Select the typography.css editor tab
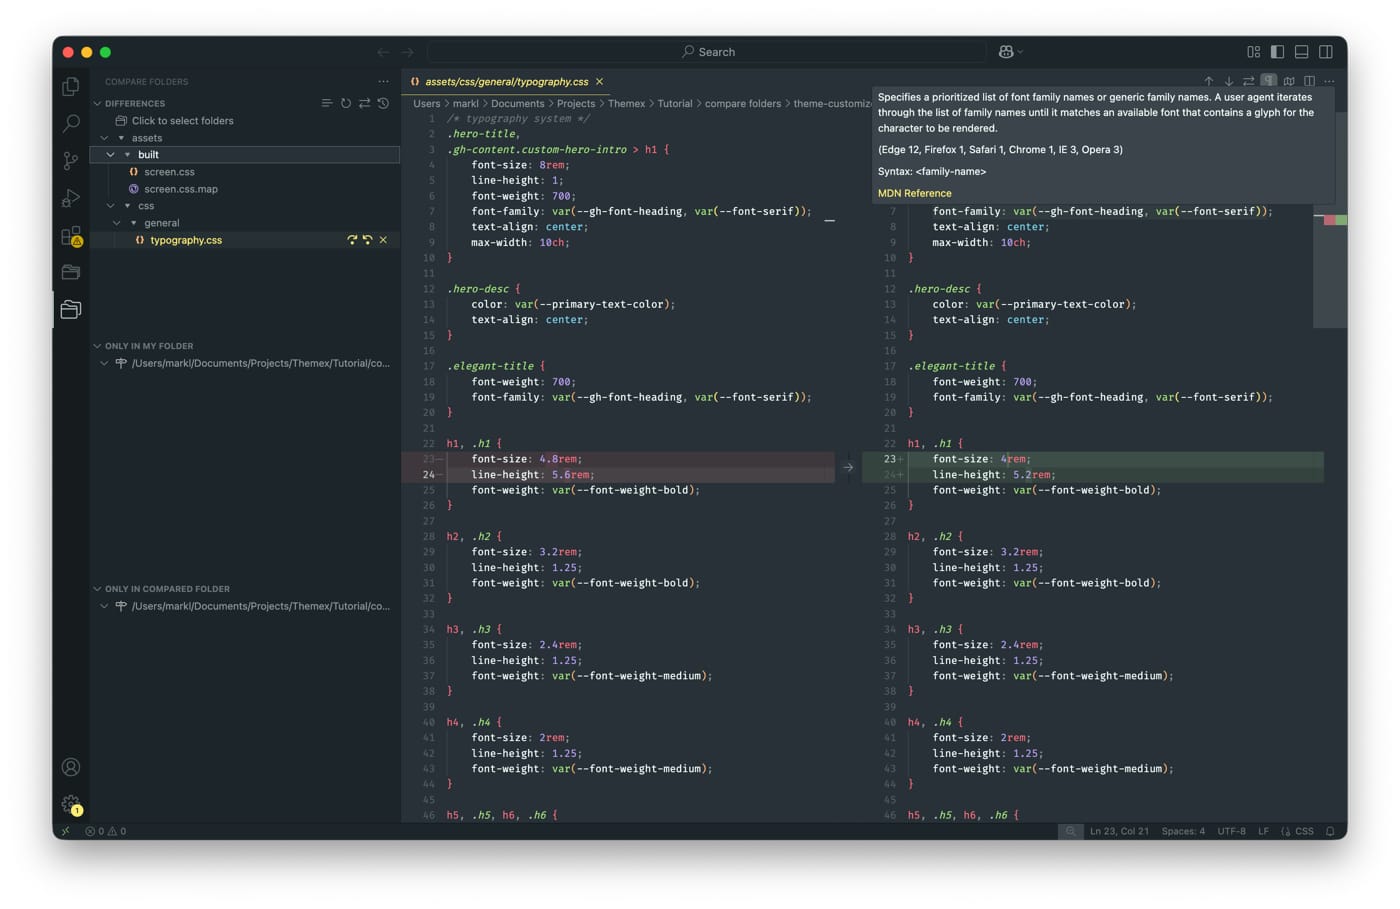Image resolution: width=1400 pixels, height=909 pixels. pyautogui.click(x=506, y=82)
